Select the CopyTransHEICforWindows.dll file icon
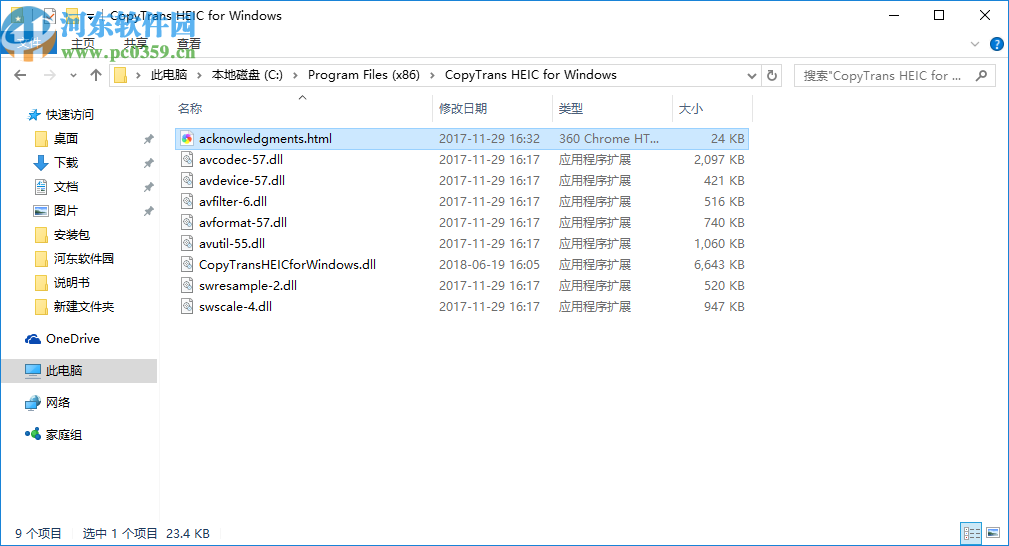This screenshot has width=1009, height=546. (x=187, y=265)
